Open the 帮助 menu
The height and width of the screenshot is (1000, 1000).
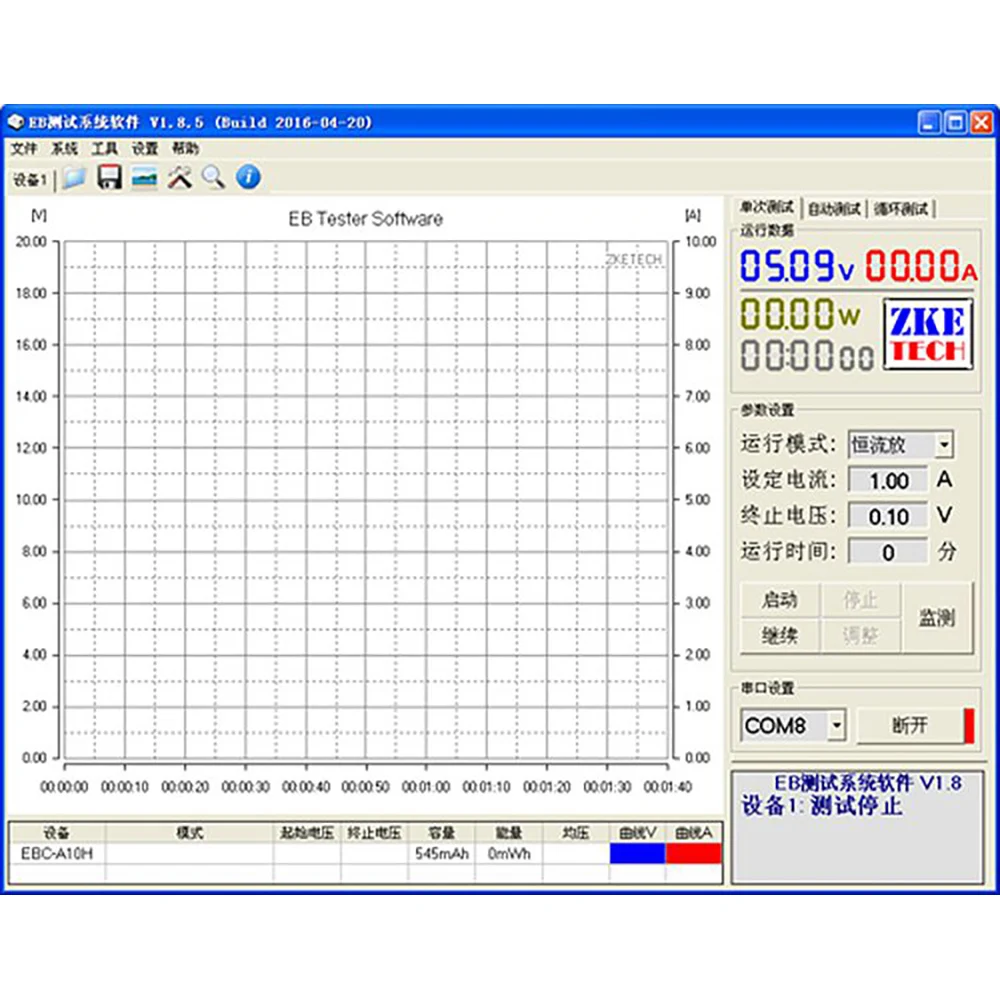[x=185, y=149]
